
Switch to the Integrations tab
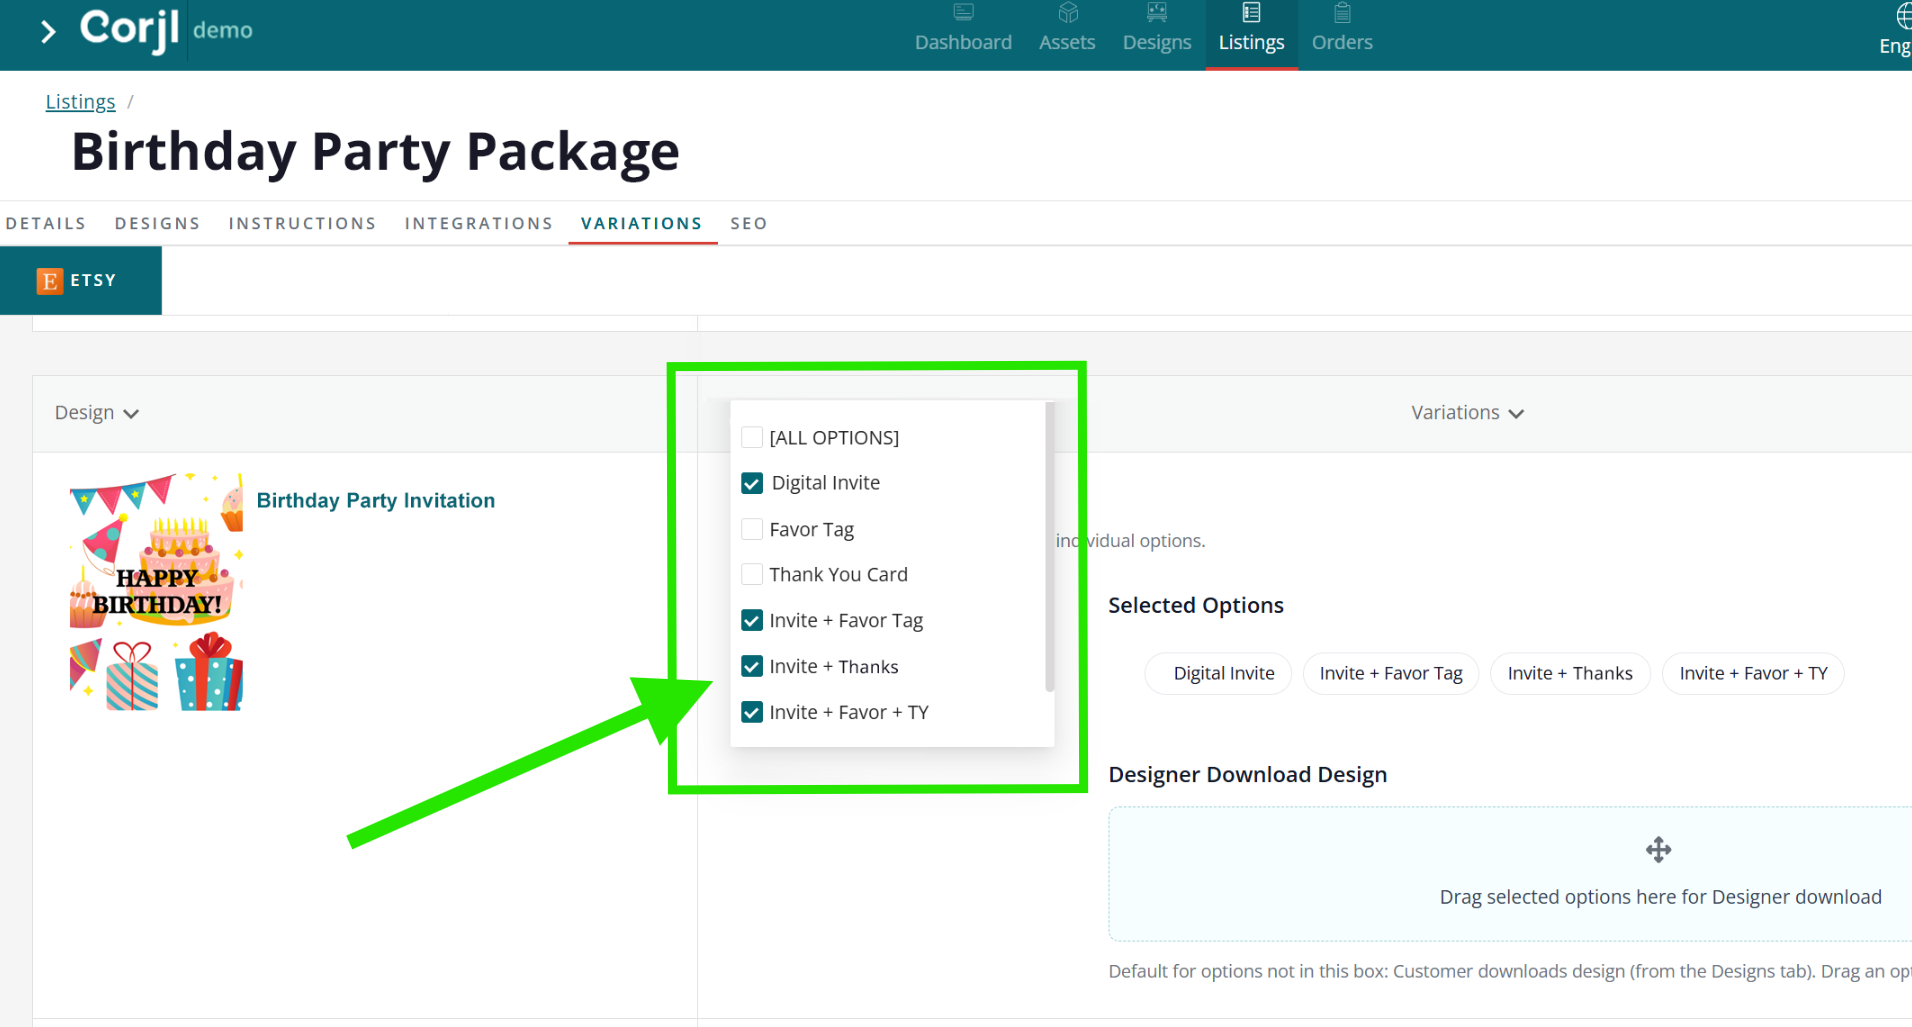(x=479, y=223)
